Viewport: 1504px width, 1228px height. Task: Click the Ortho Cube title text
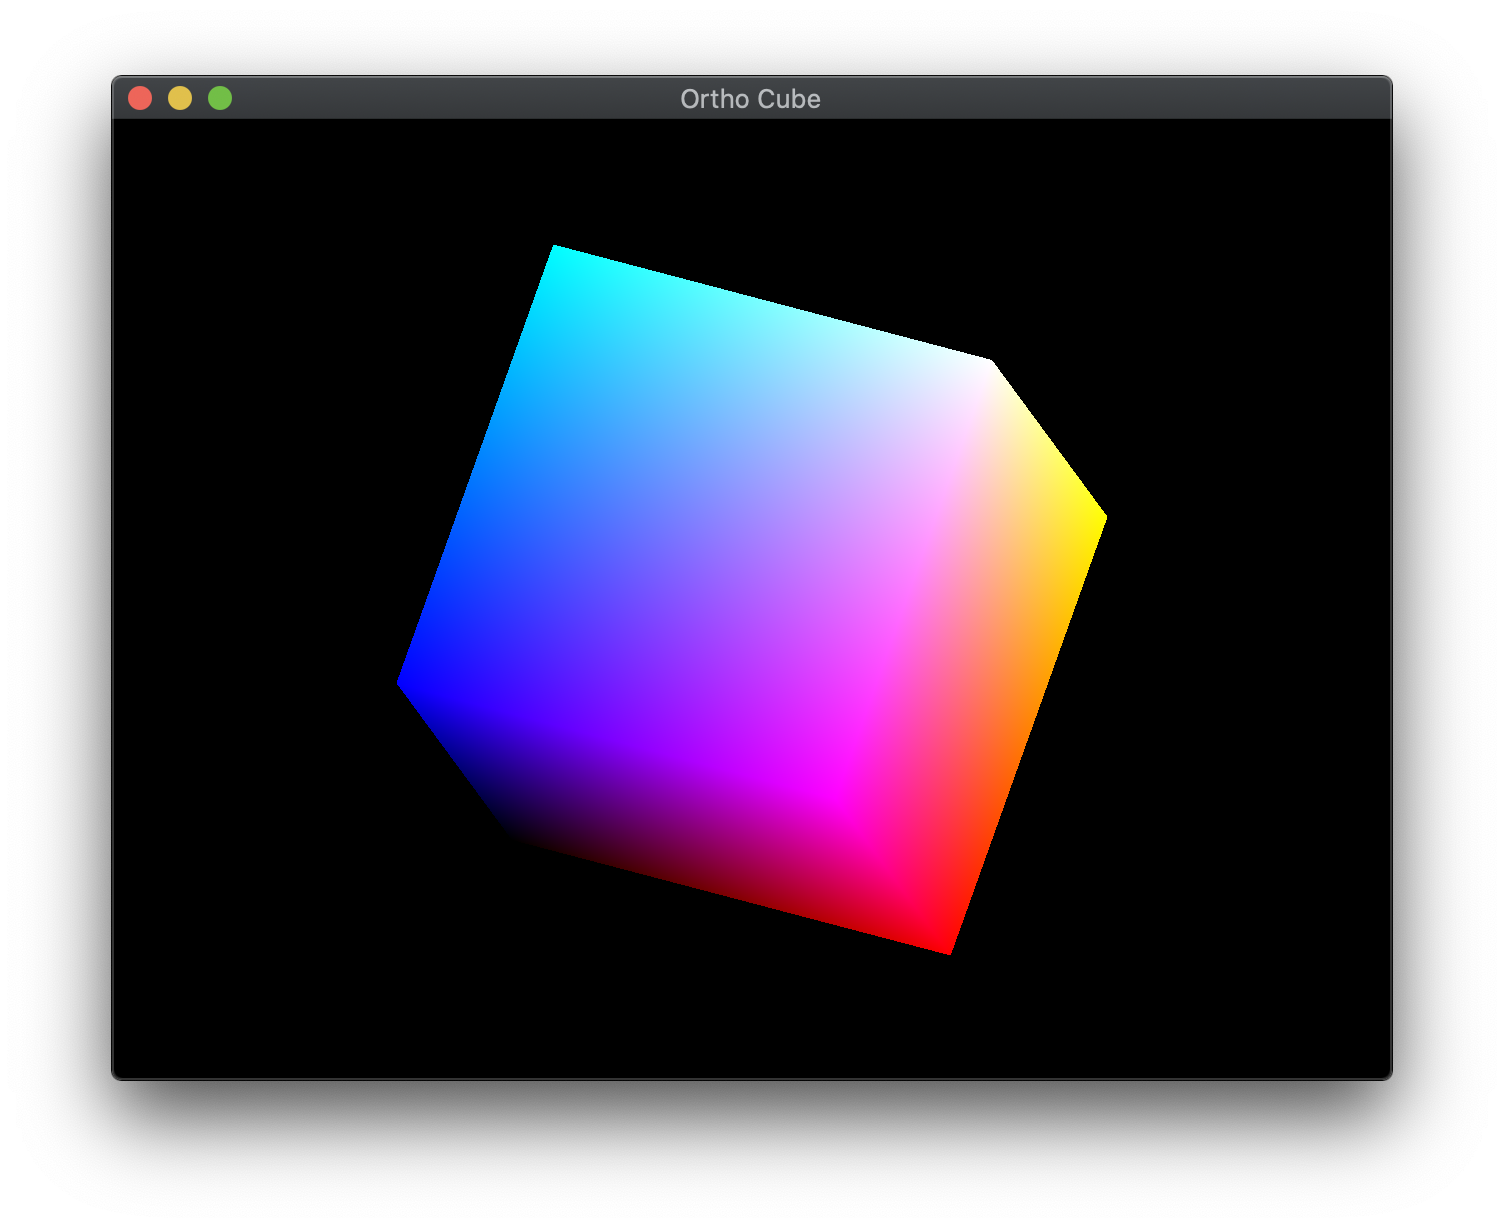(x=751, y=98)
